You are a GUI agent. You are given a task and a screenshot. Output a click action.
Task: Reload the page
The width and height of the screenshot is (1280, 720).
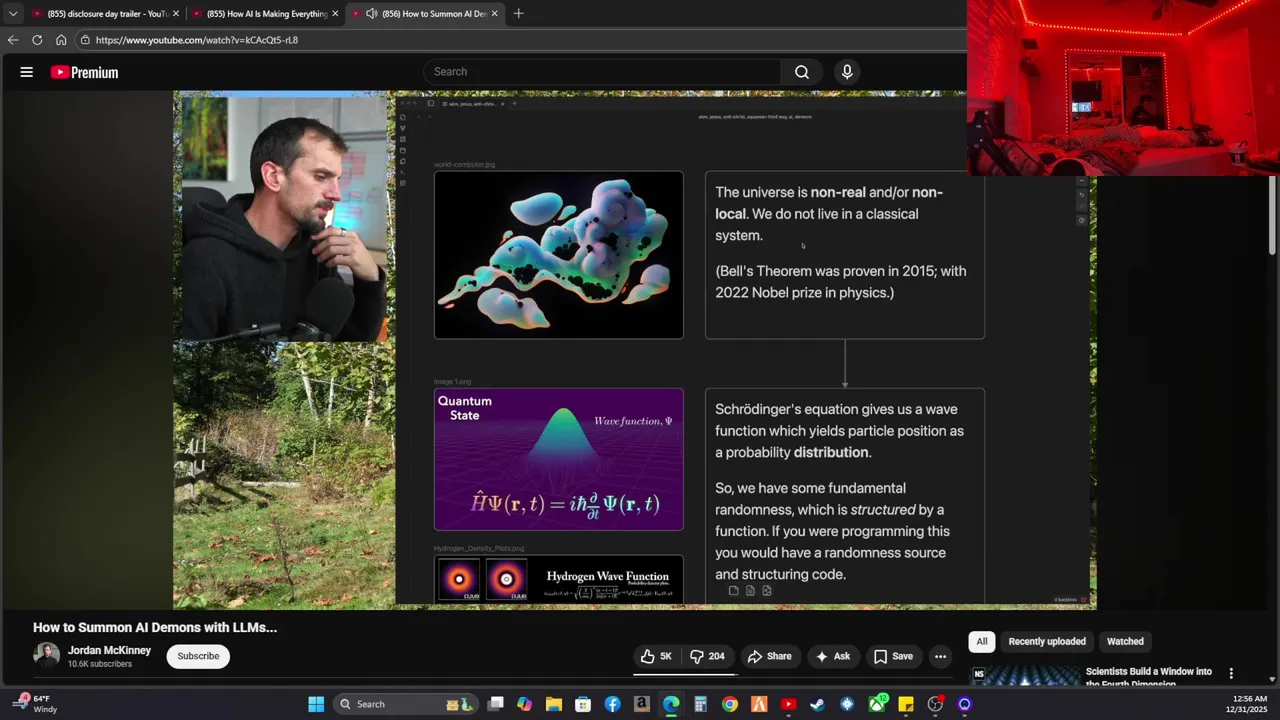[x=37, y=40]
